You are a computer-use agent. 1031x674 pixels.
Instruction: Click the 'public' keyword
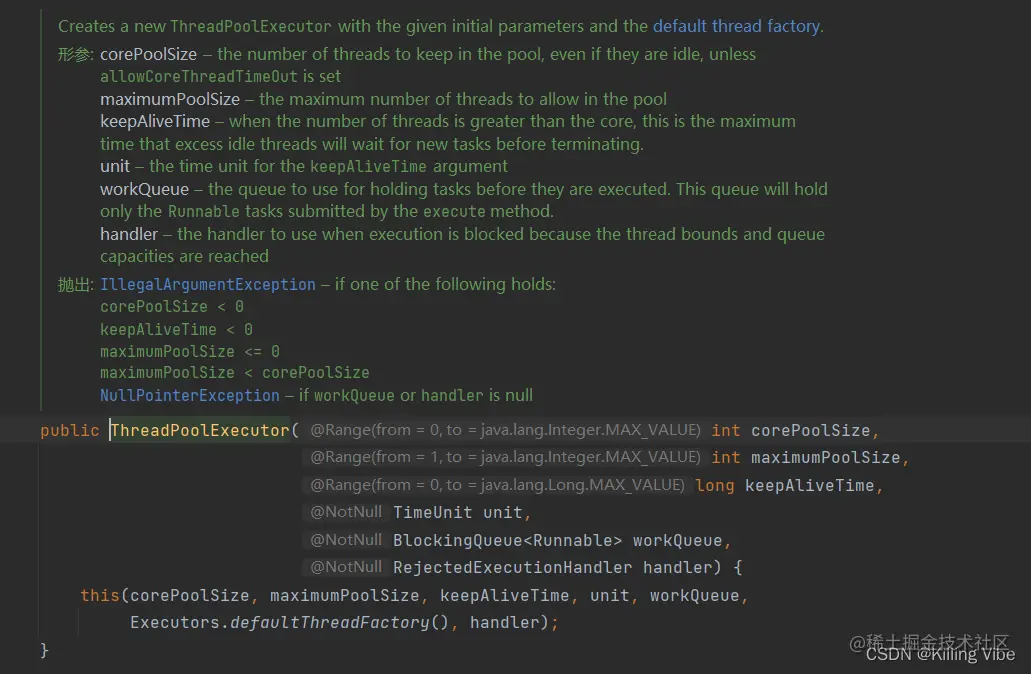[x=70, y=430]
